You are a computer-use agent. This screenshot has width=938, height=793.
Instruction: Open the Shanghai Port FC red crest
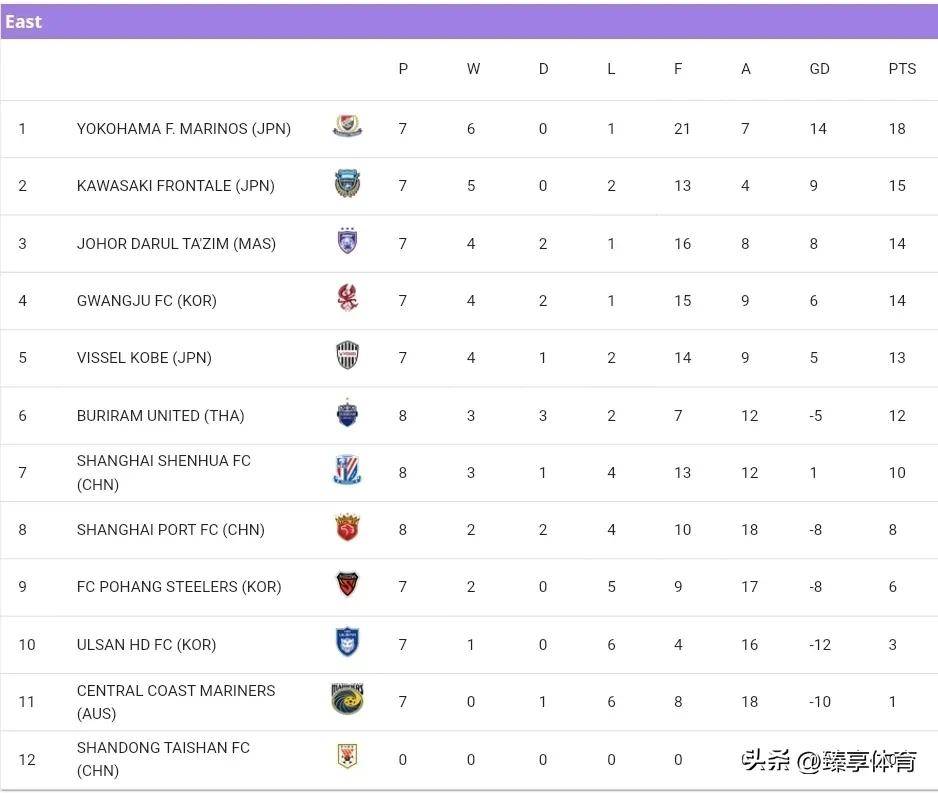(x=348, y=527)
